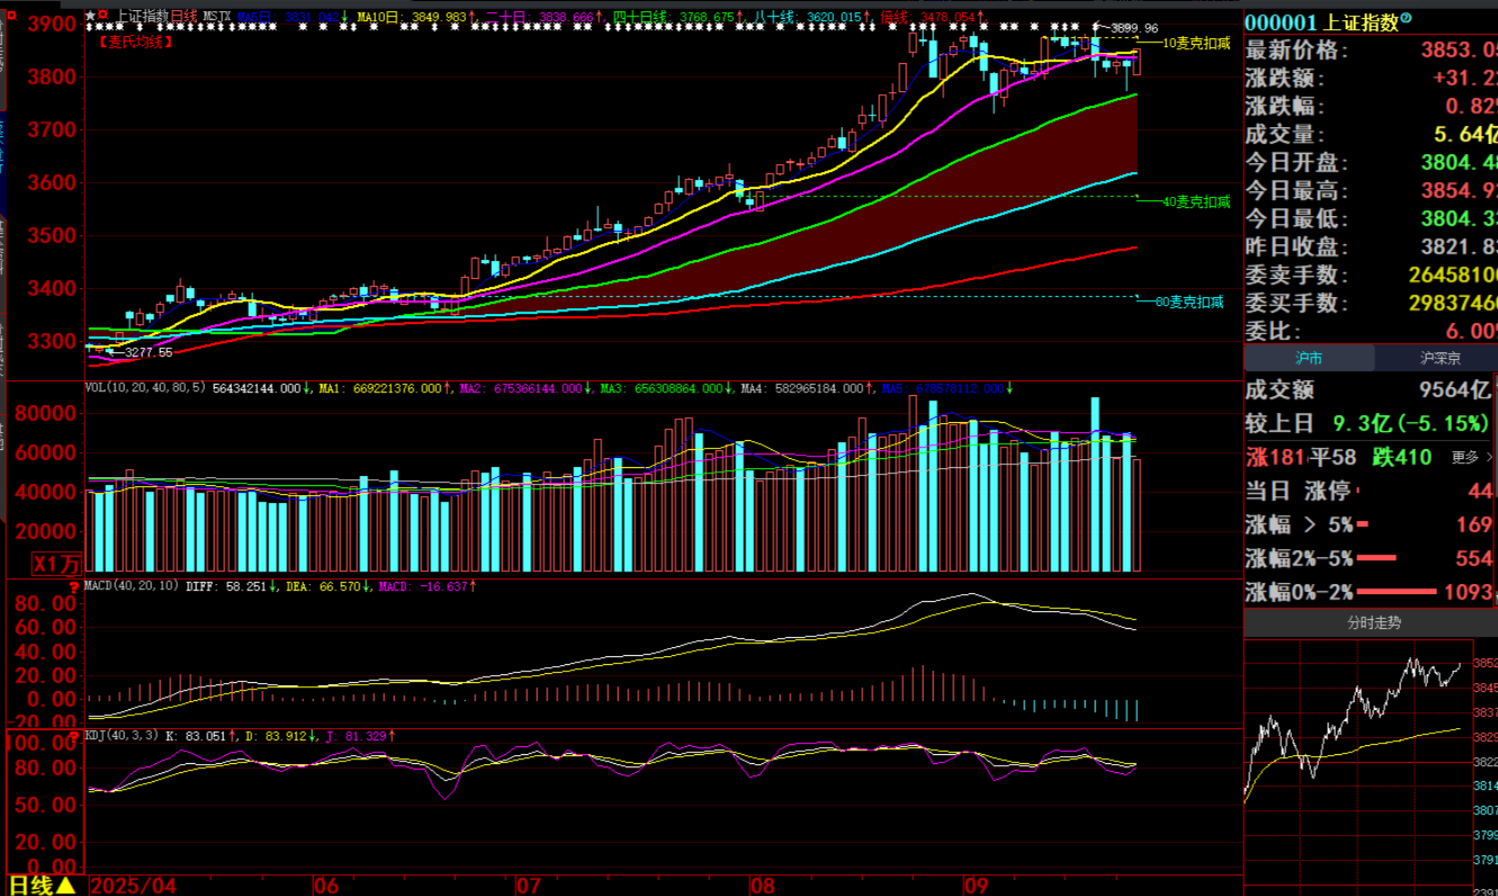This screenshot has height=896, width=1498.
Task: Switch to the 沪深京 market tab
Action: (1439, 358)
